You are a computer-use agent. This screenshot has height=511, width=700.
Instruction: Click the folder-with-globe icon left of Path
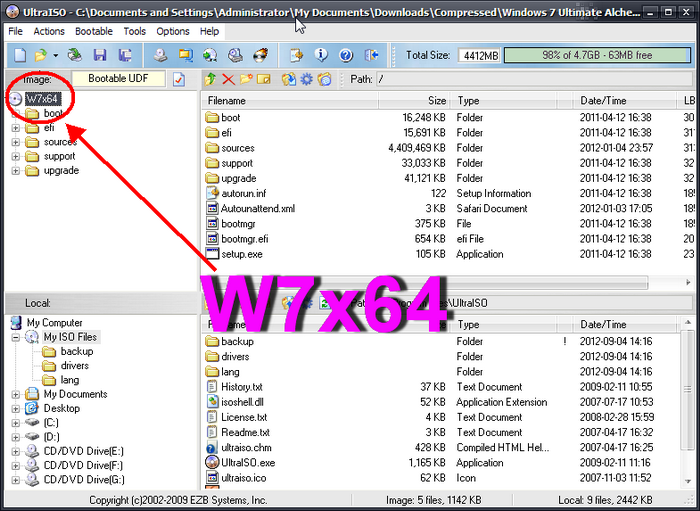point(325,79)
